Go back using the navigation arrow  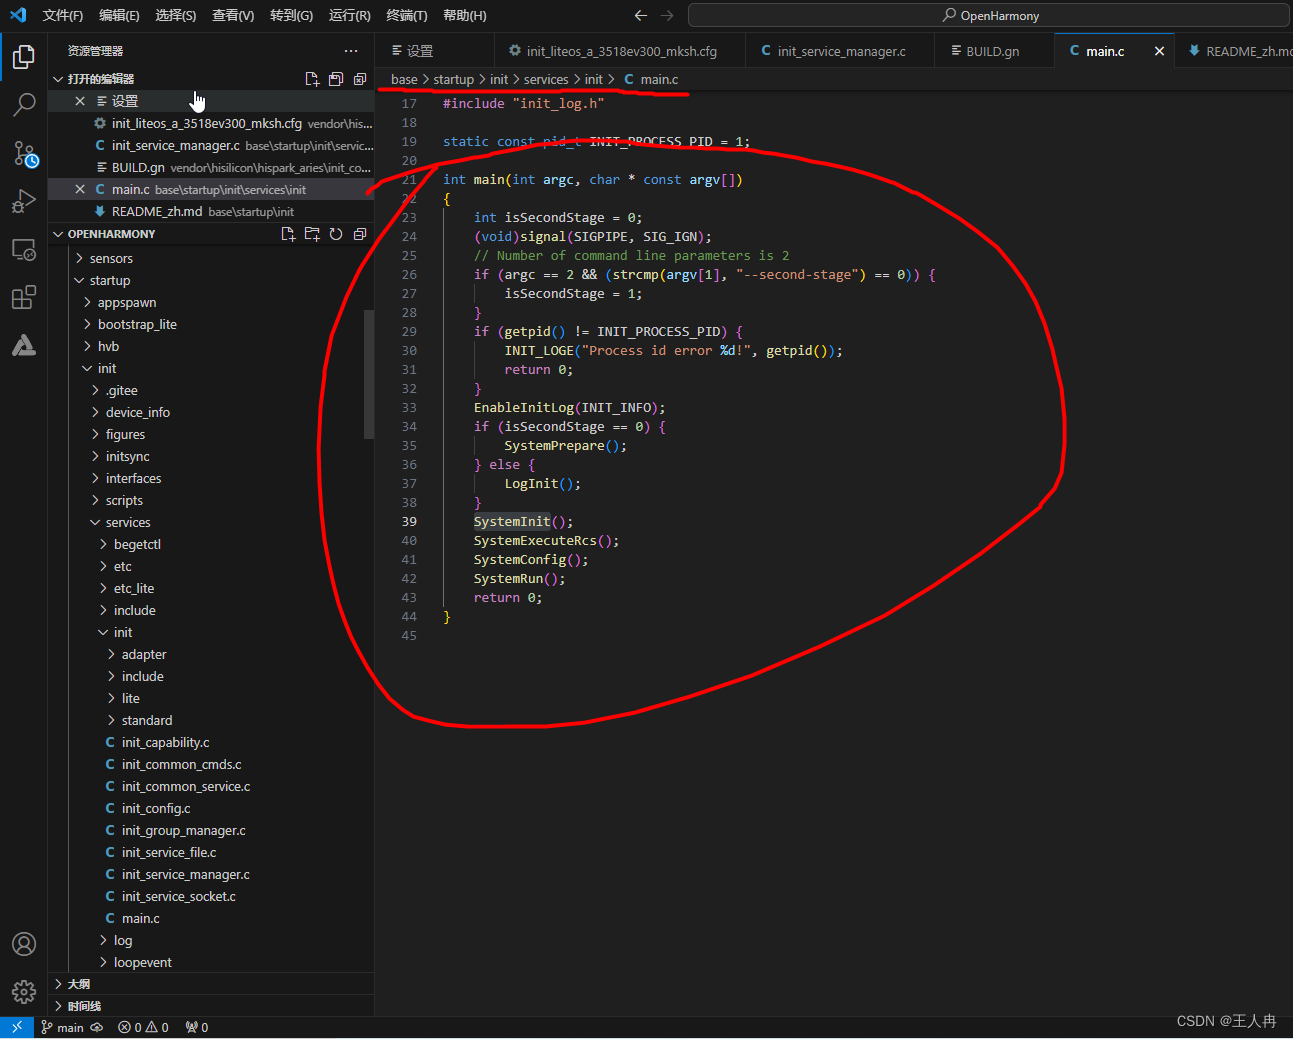[x=641, y=15]
